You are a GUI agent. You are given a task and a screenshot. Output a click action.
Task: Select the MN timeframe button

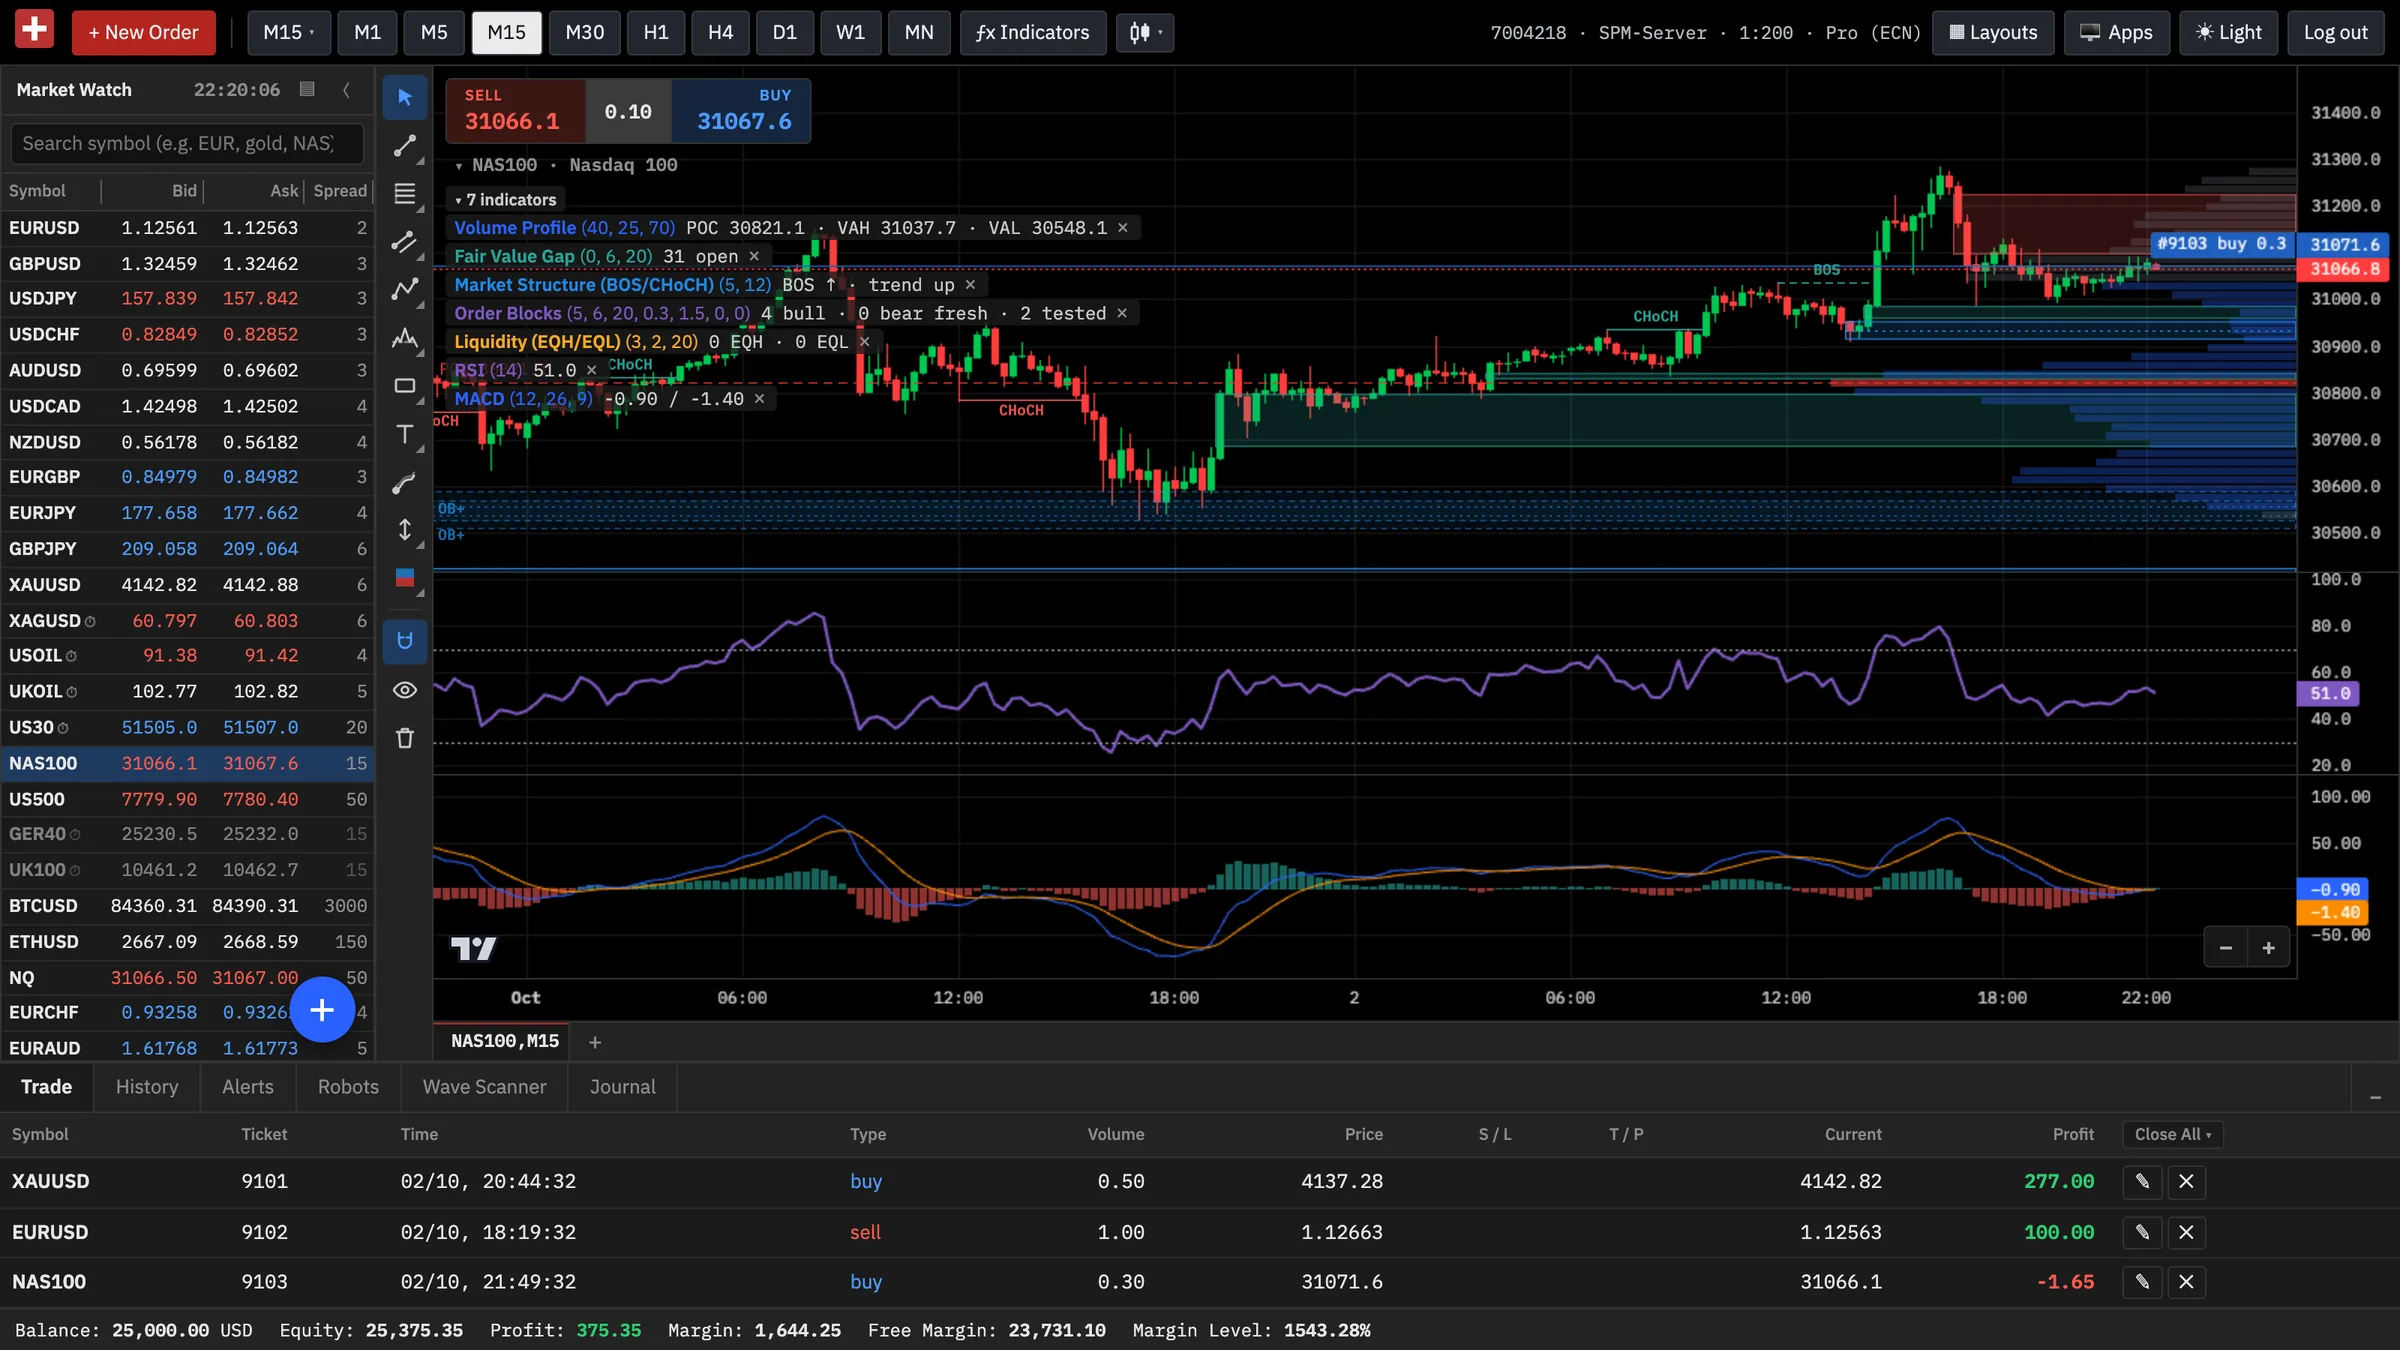919,33
